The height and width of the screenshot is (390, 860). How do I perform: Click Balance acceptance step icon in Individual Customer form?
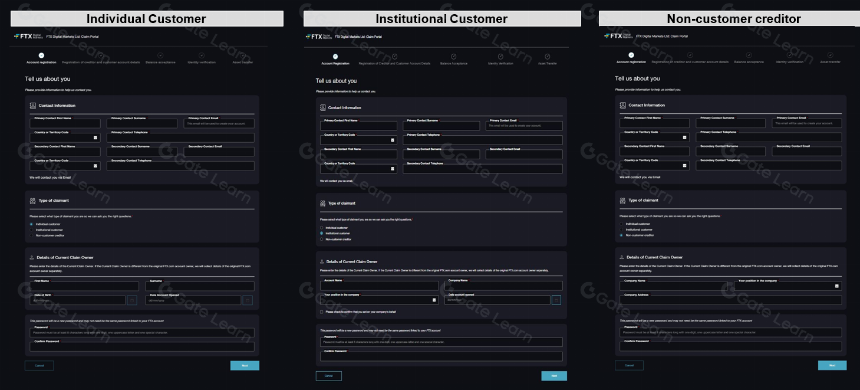tap(160, 55)
